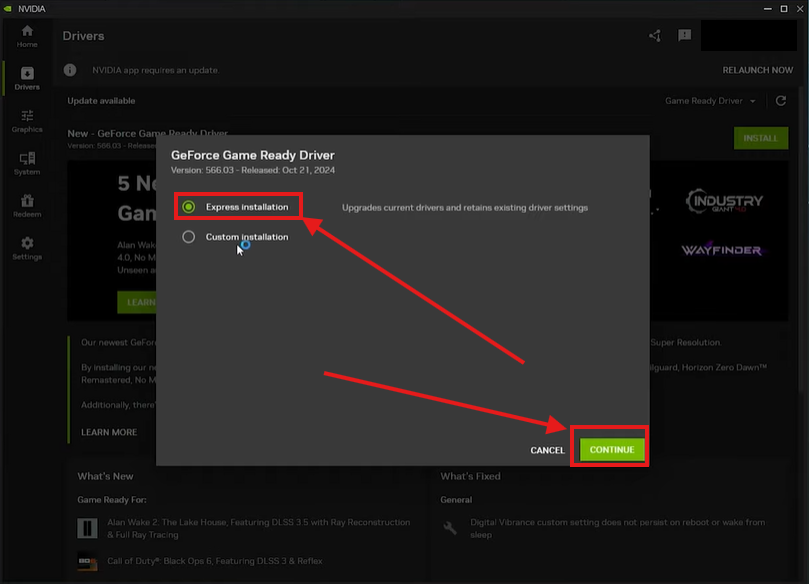Click the 'Game Ready For:' label
809x584 pixels.
click(112, 500)
